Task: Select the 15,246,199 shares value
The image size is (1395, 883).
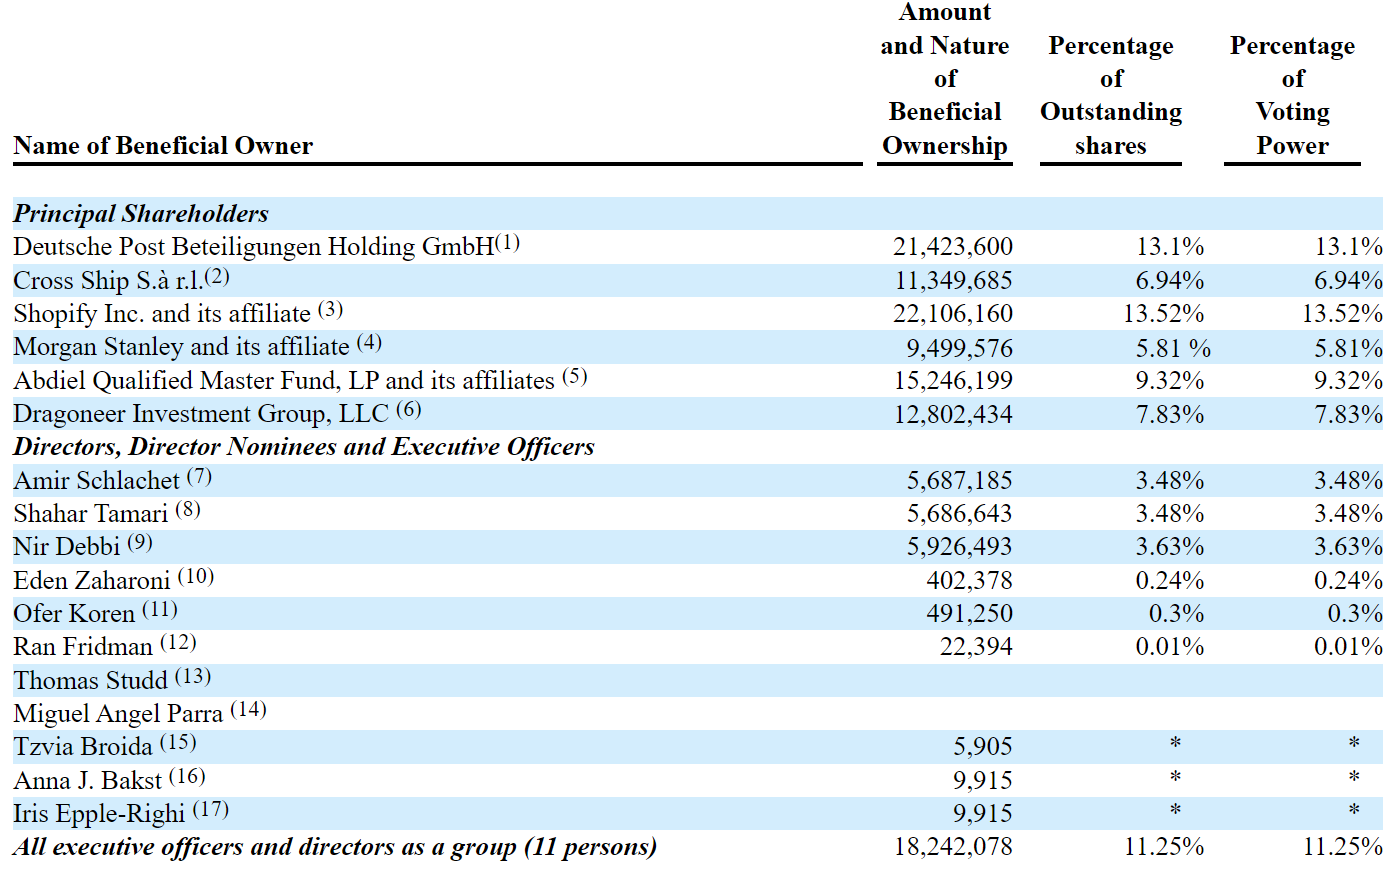Action: 953,381
